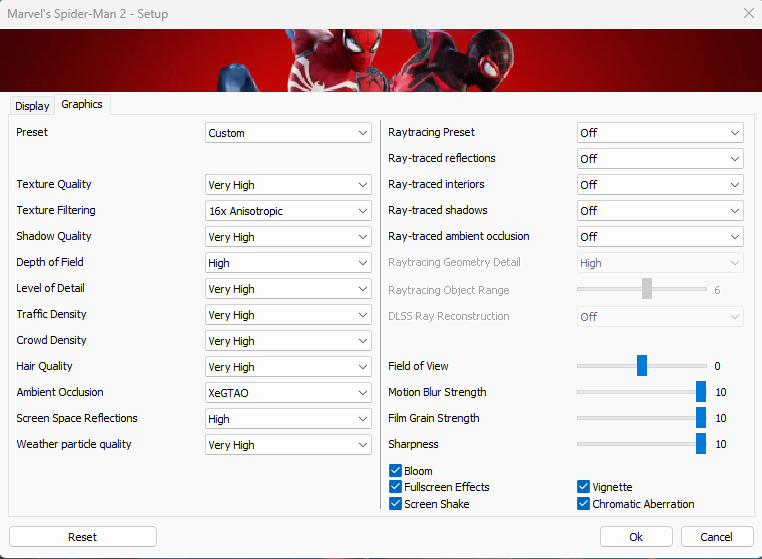Expand the Level of Detail dropdown
This screenshot has height=559, width=762.
pos(288,289)
